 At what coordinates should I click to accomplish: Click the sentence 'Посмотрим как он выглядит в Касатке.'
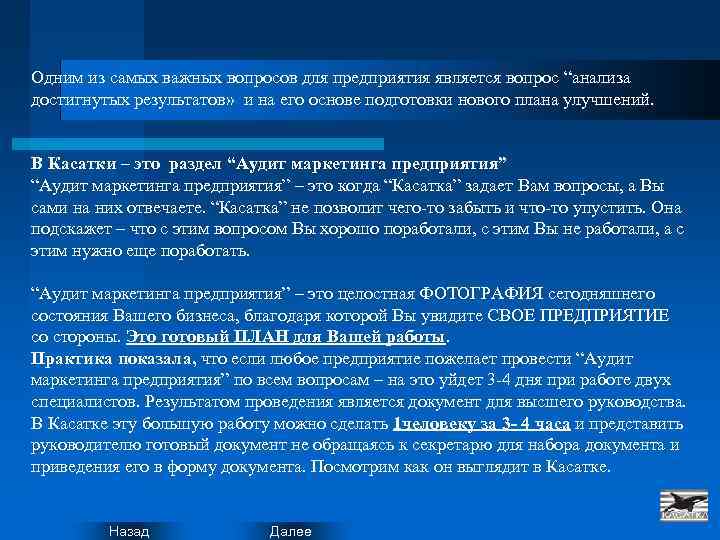coord(461,467)
